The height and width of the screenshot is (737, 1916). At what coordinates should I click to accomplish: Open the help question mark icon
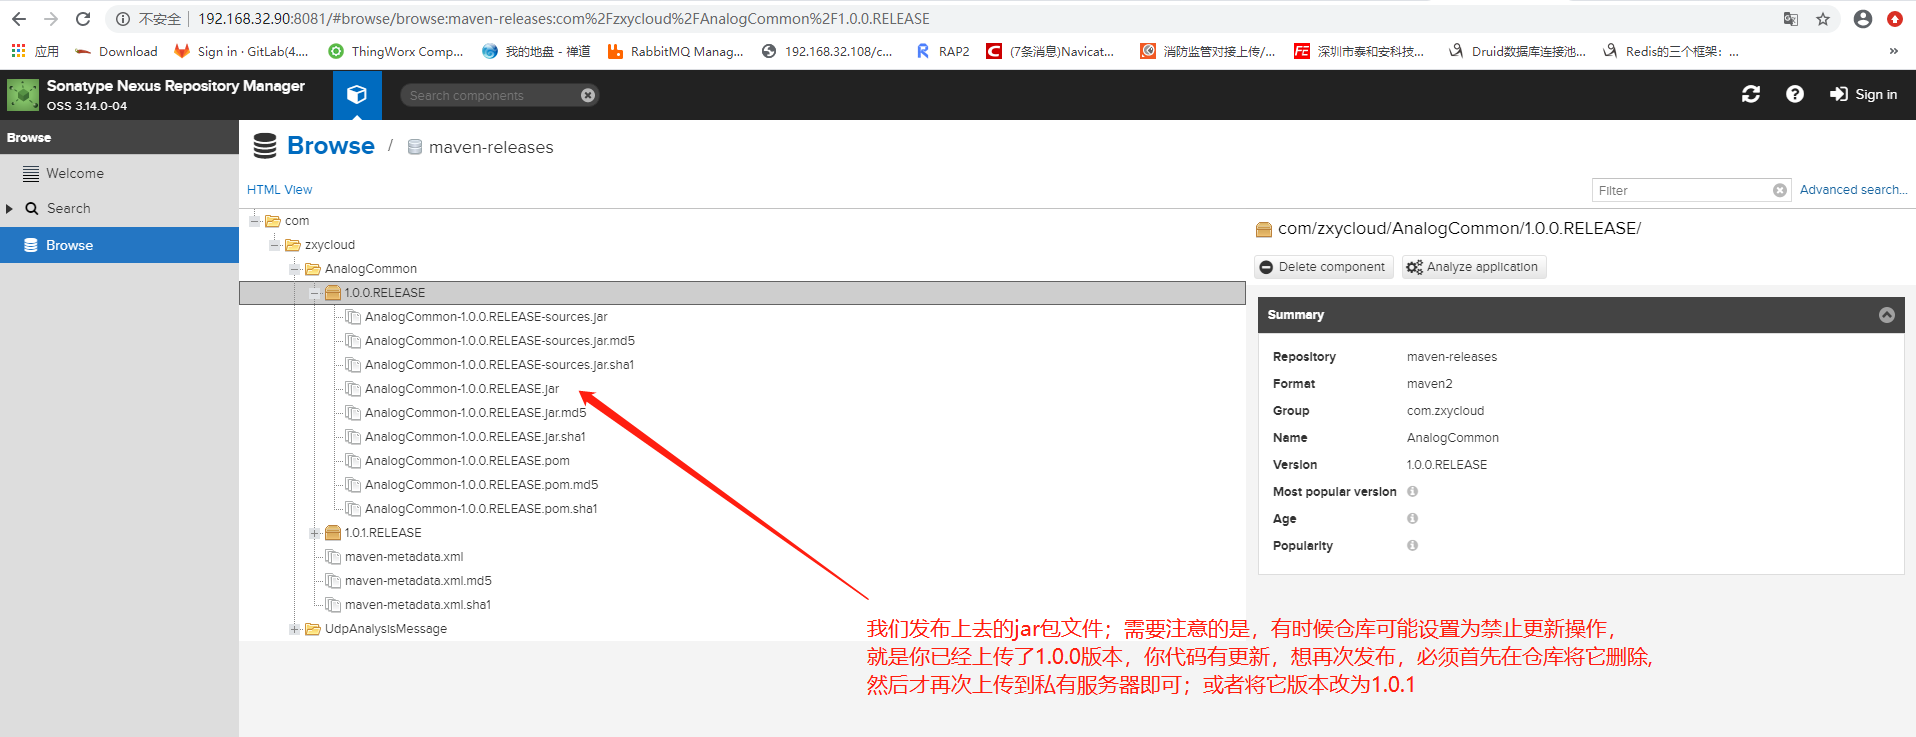point(1795,94)
